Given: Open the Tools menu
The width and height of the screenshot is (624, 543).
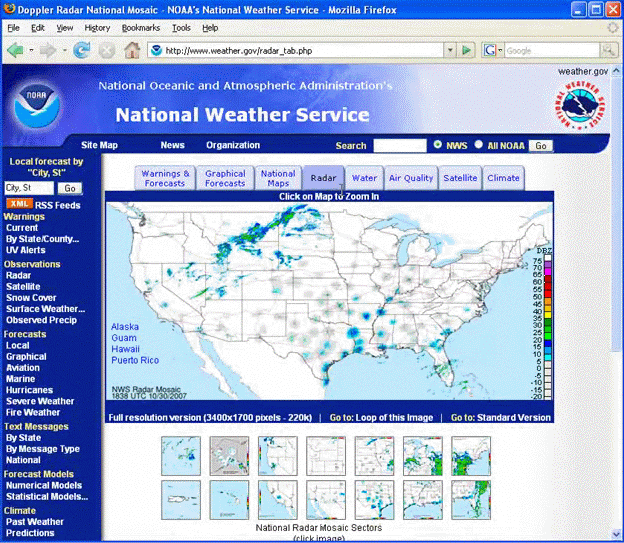Looking at the screenshot, I should click(x=181, y=28).
